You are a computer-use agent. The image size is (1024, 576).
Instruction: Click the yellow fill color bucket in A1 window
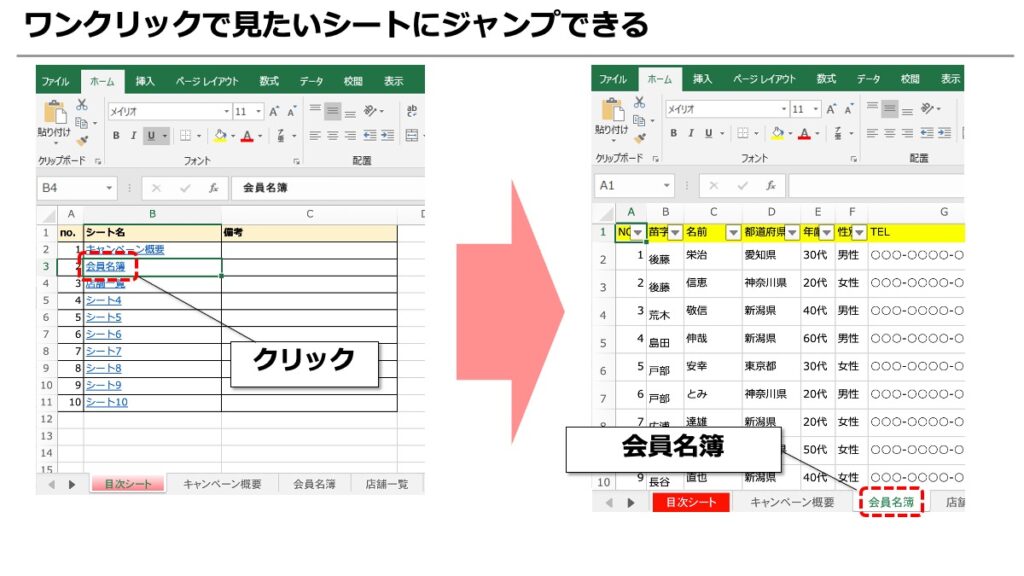pos(777,133)
